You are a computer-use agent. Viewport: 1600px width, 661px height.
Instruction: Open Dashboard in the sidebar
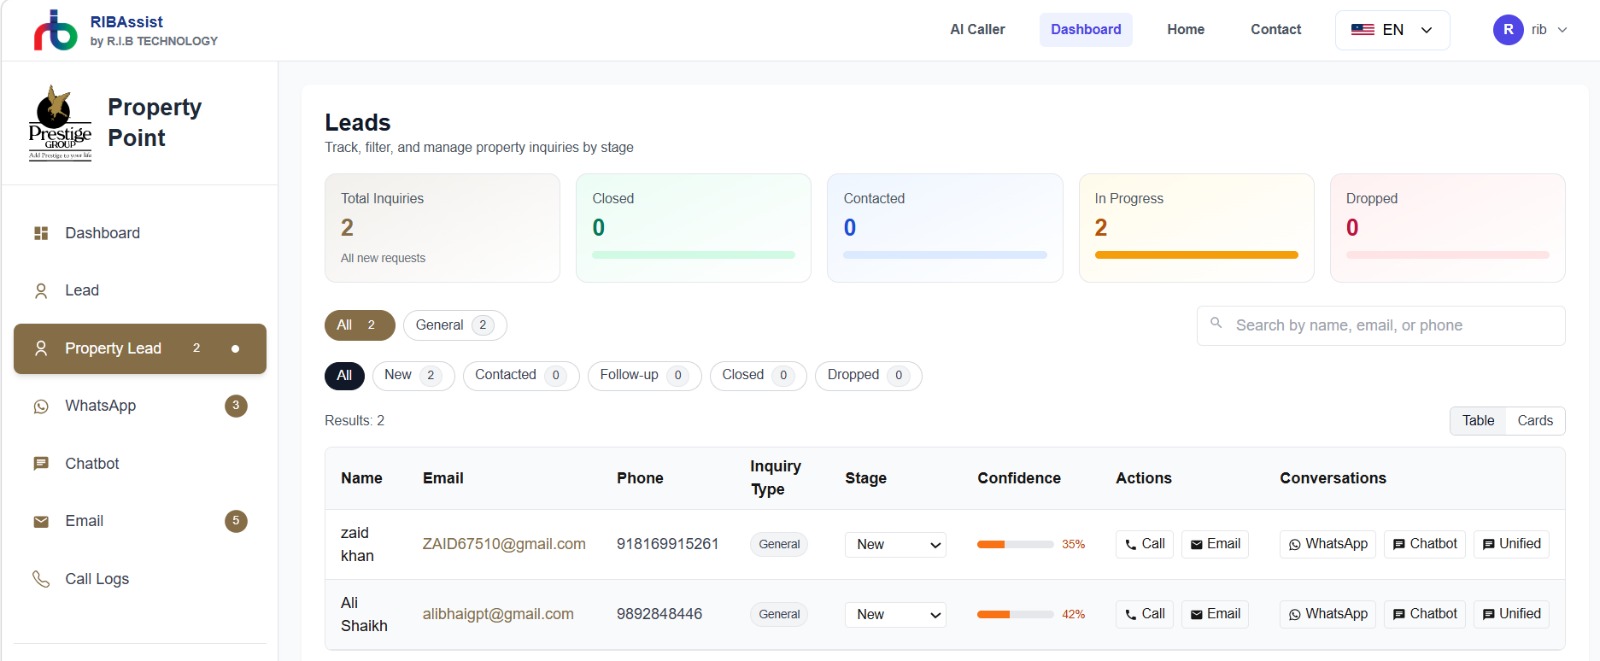(x=140, y=233)
